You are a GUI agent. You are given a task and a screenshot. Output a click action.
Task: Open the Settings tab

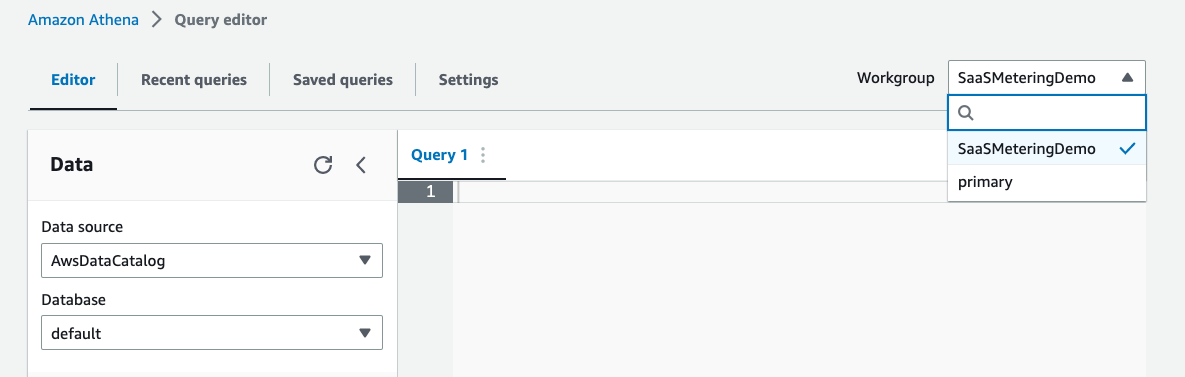point(469,79)
